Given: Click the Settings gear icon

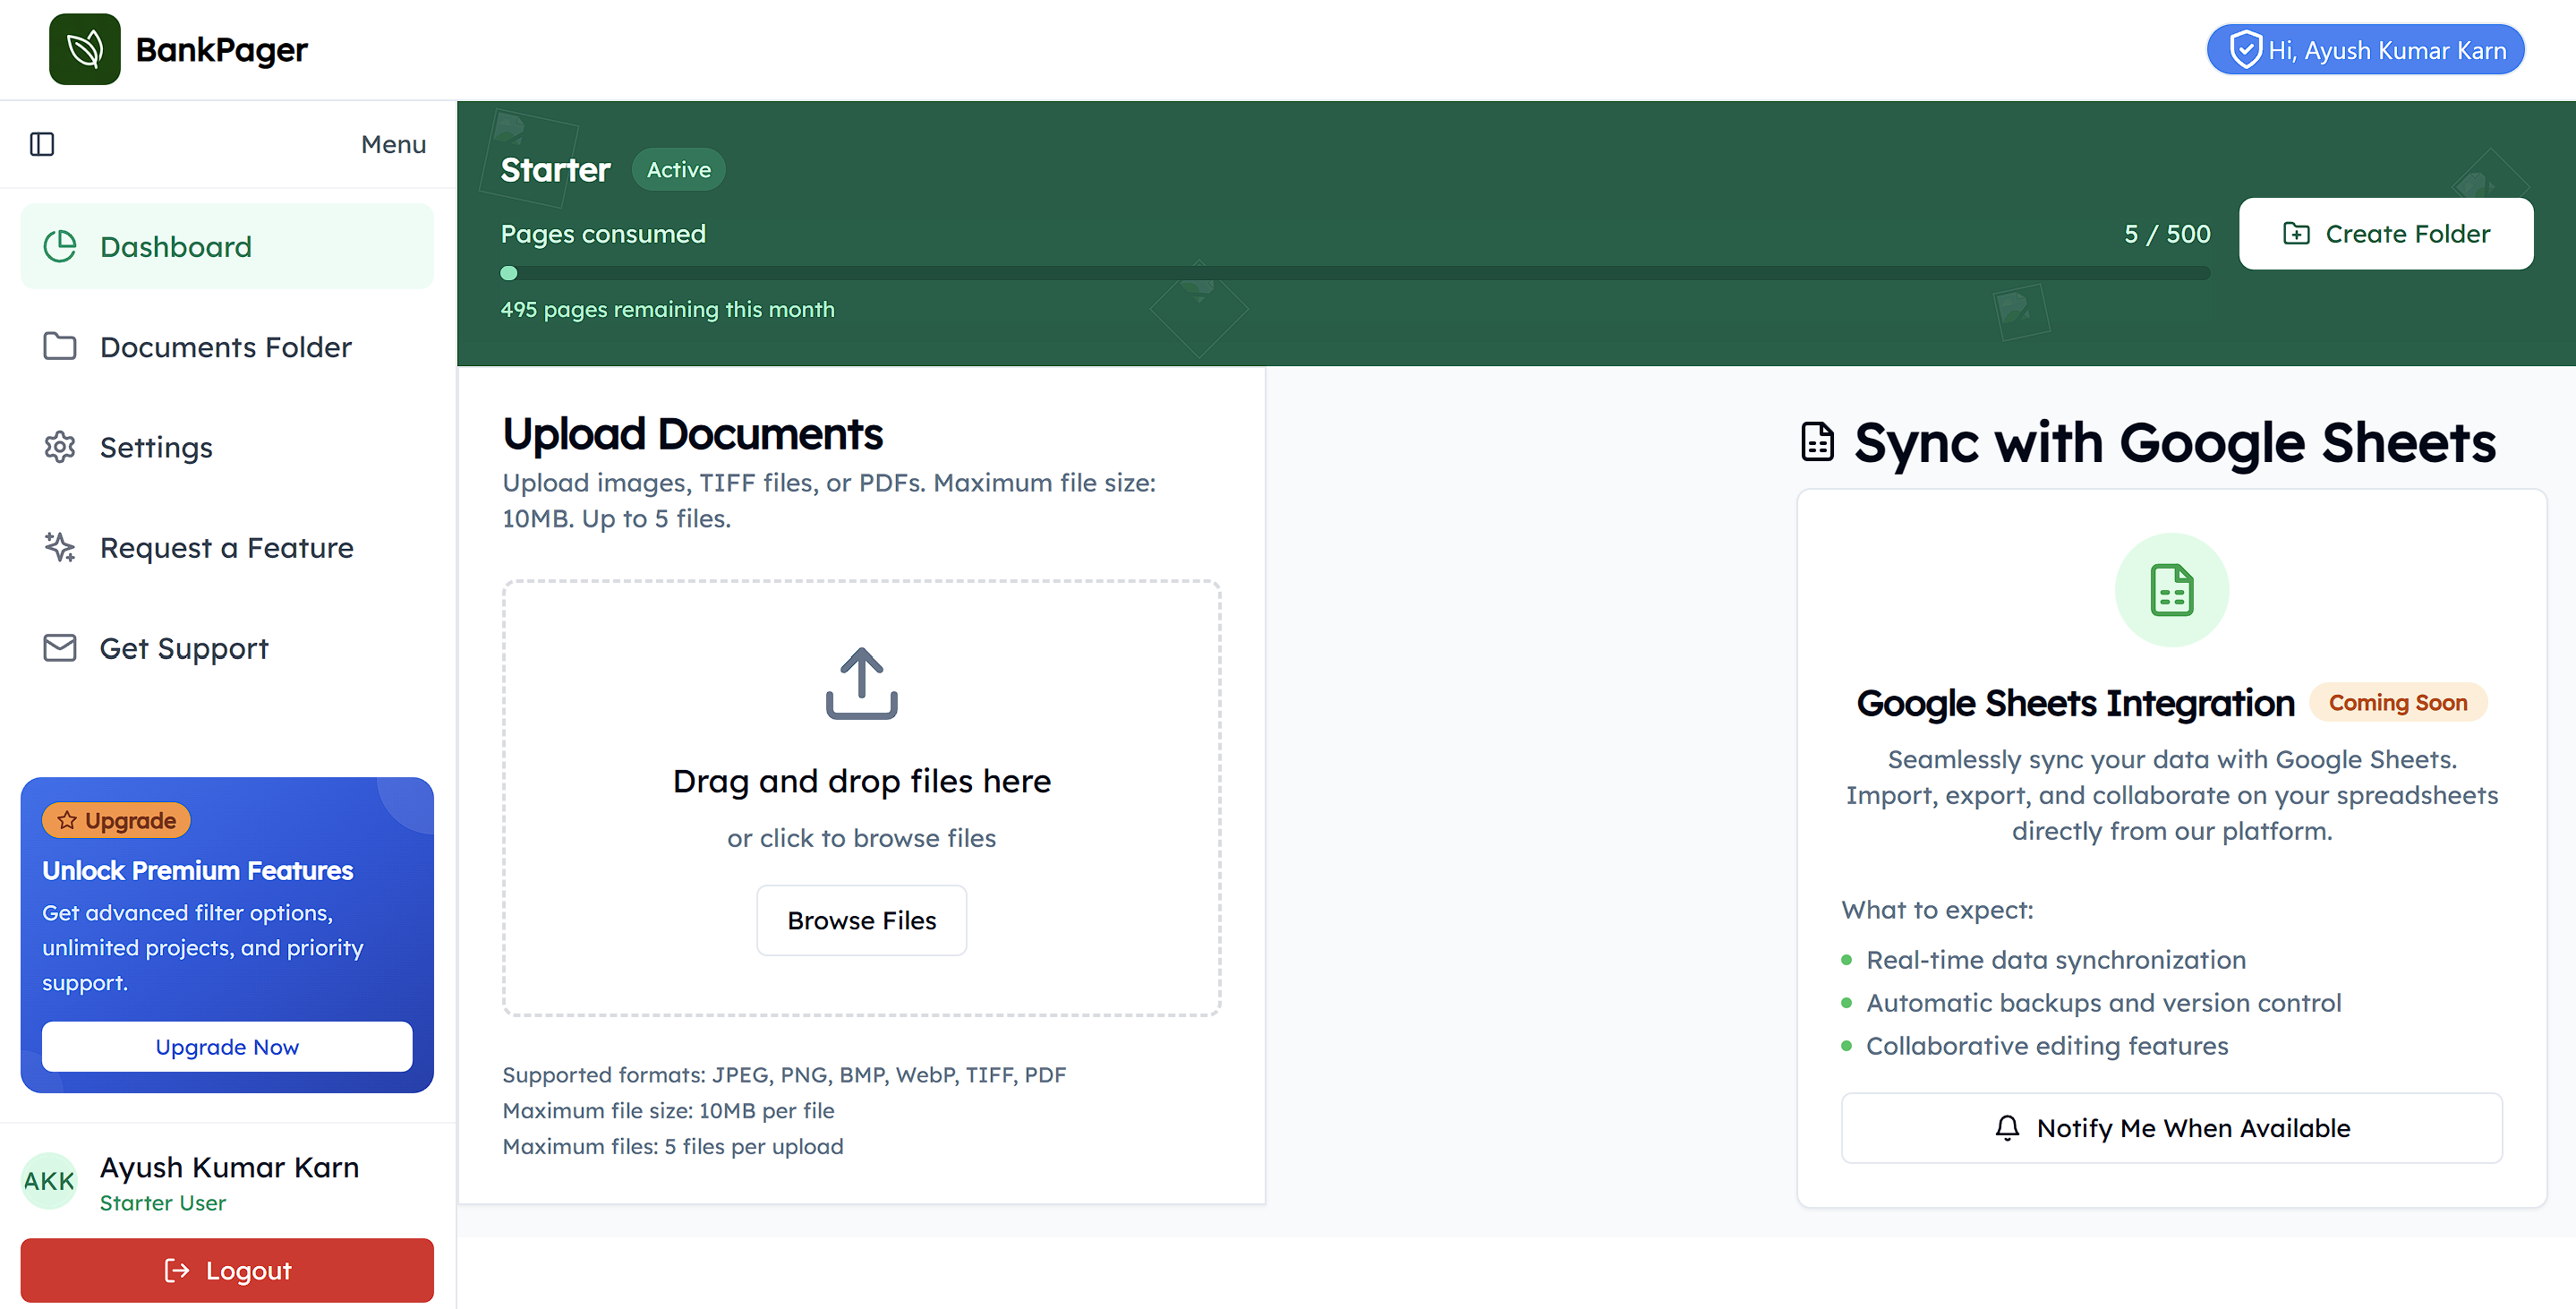Looking at the screenshot, I should click(x=60, y=447).
